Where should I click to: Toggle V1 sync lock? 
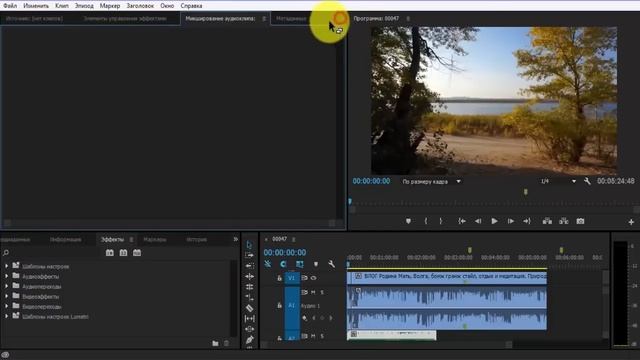click(304, 278)
